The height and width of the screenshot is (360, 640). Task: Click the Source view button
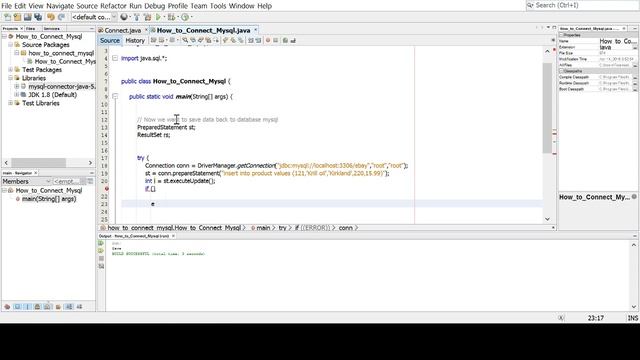click(x=110, y=40)
